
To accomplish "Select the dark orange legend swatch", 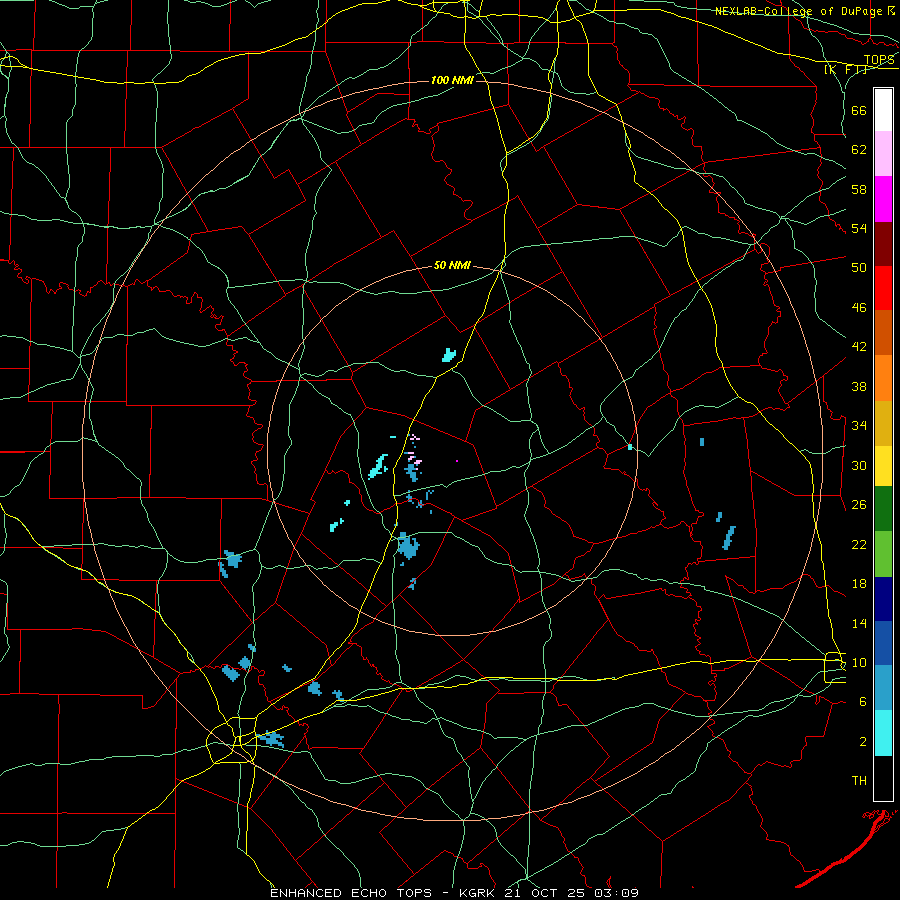I will (883, 332).
